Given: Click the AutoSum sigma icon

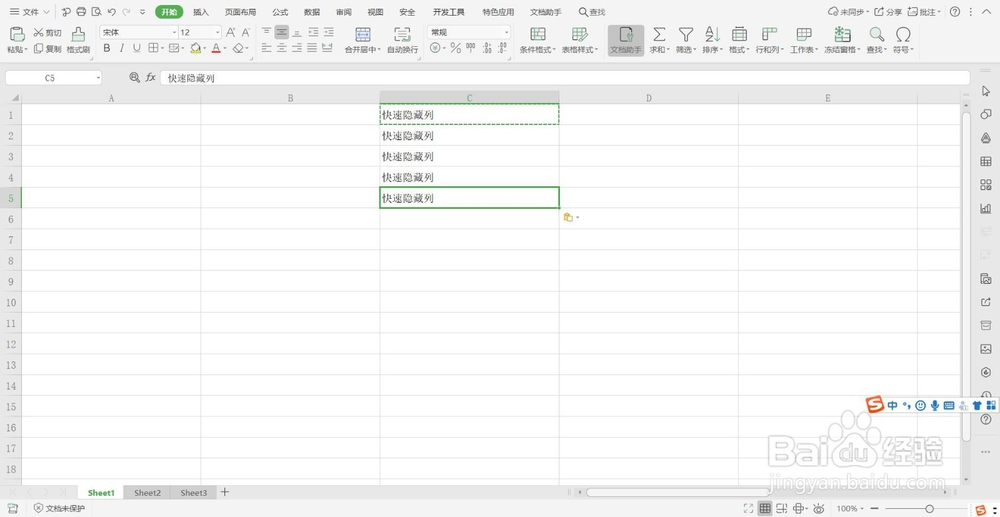Looking at the screenshot, I should click(659, 34).
